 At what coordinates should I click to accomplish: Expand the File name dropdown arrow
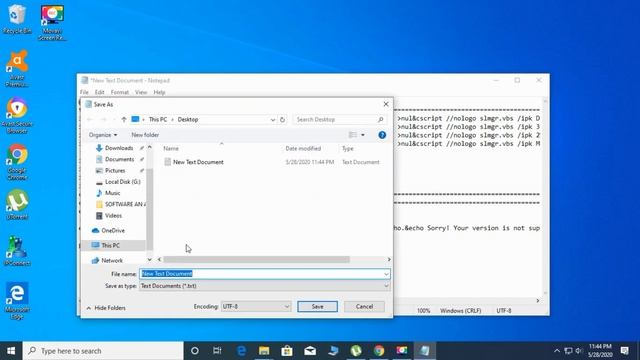point(386,274)
